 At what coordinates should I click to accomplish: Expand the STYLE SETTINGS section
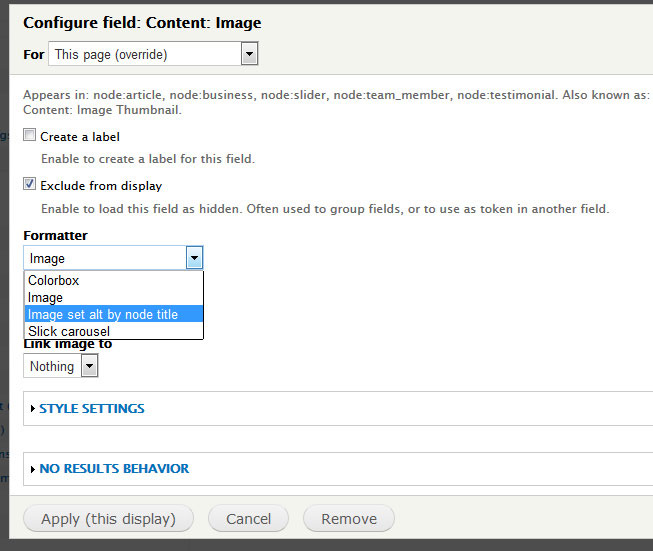coord(91,408)
